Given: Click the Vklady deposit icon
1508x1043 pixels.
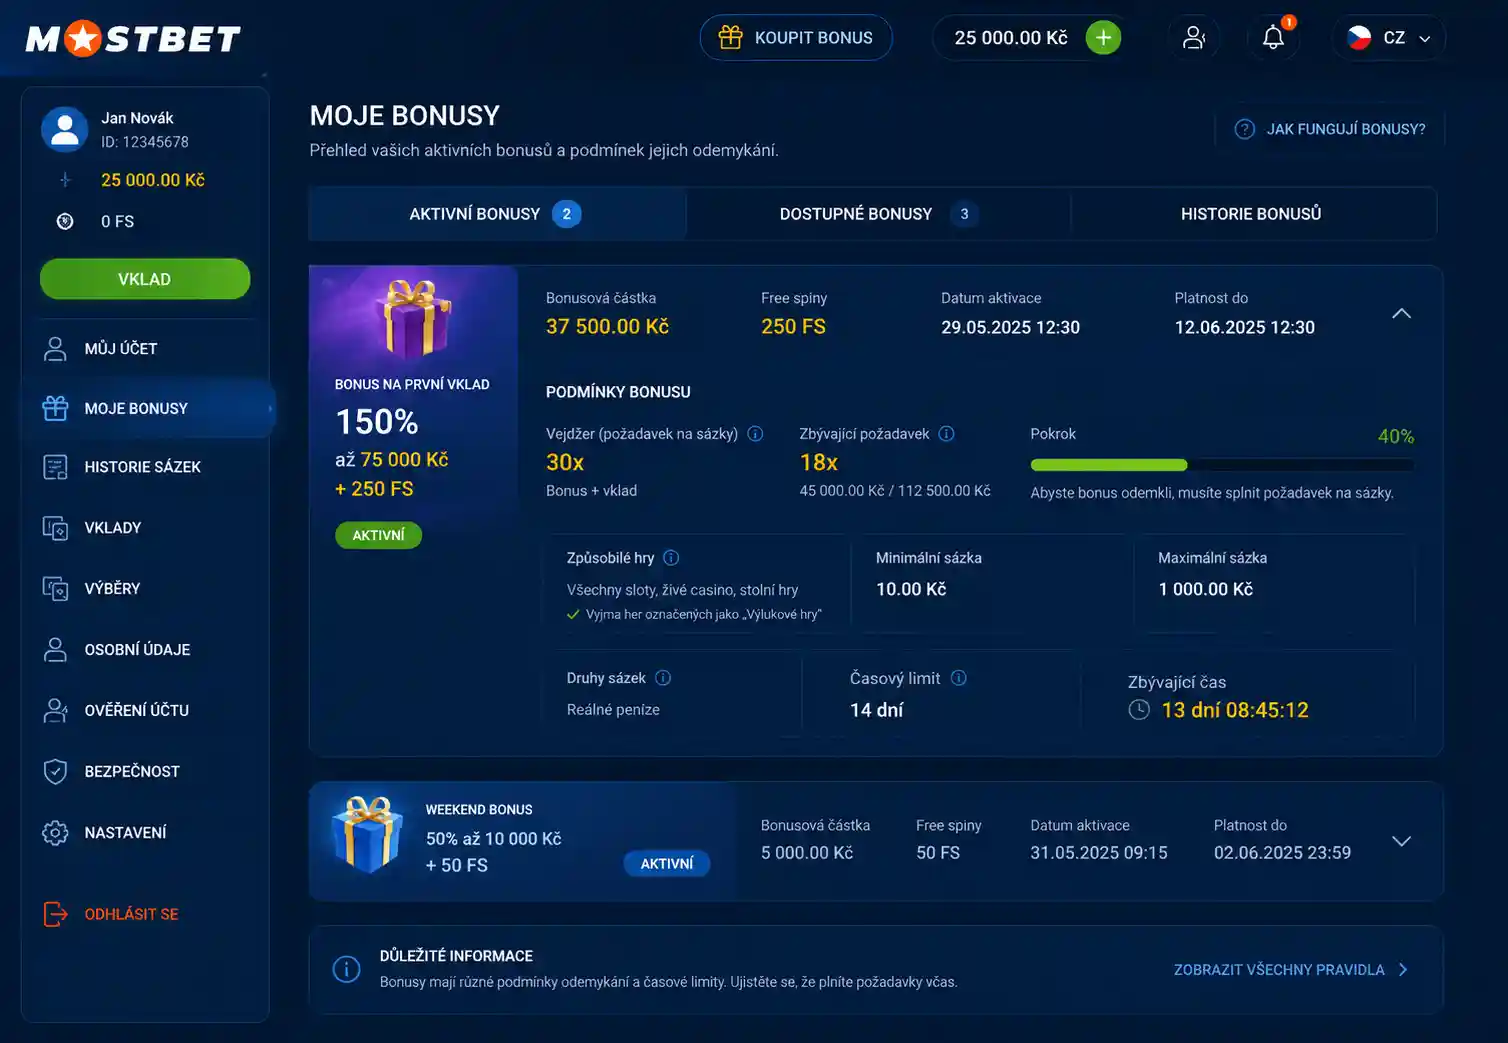Looking at the screenshot, I should point(55,528).
